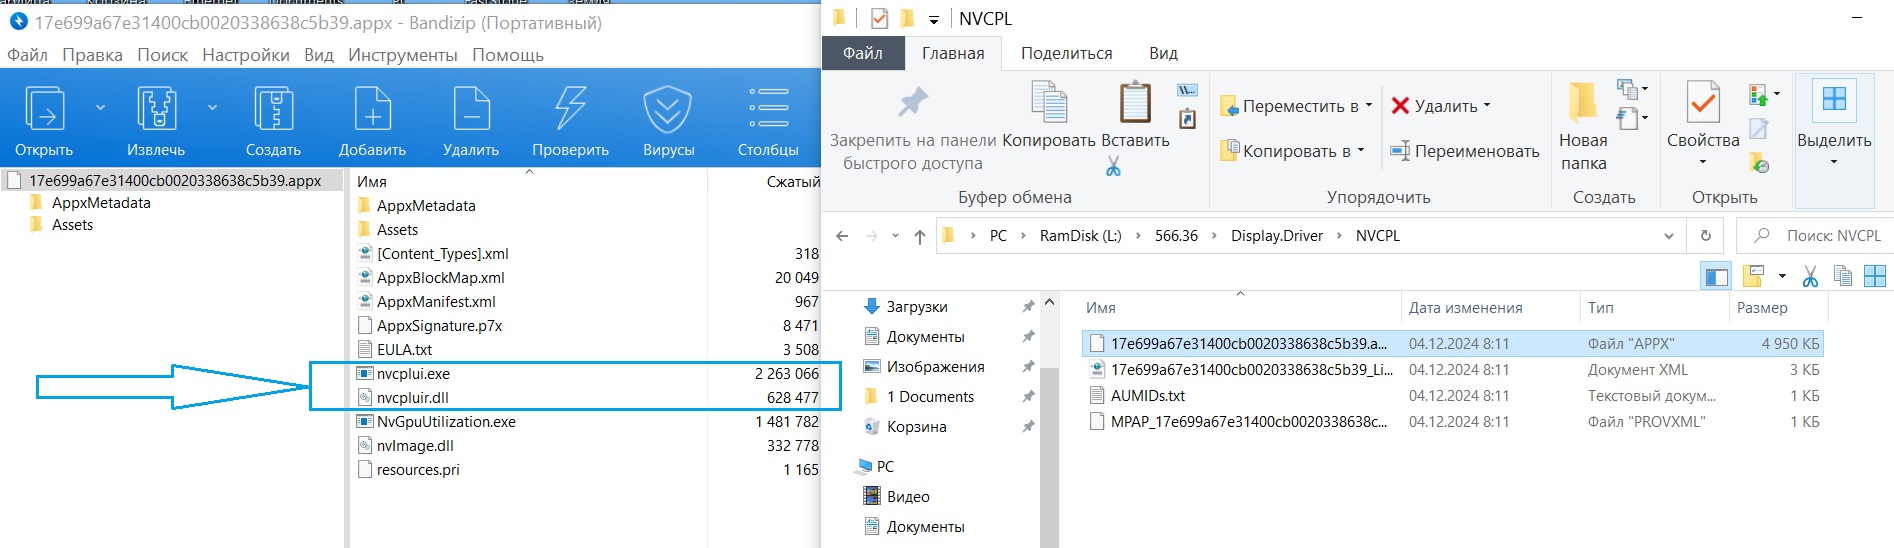
Task: Open the Открыть dropdown next to Свойства
Action: point(1703,162)
